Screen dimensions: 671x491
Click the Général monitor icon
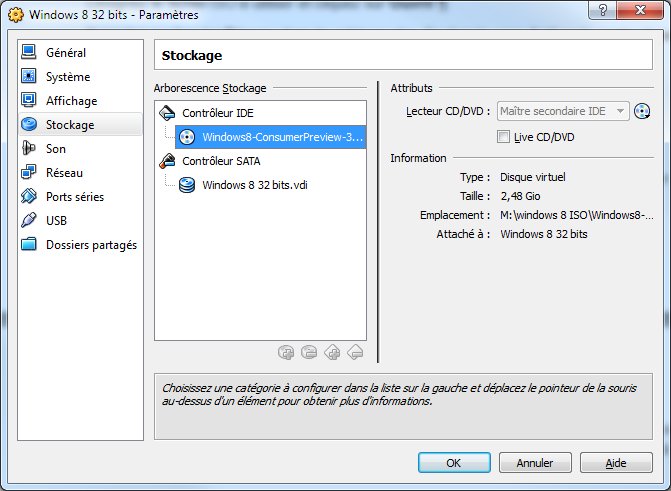click(x=29, y=52)
